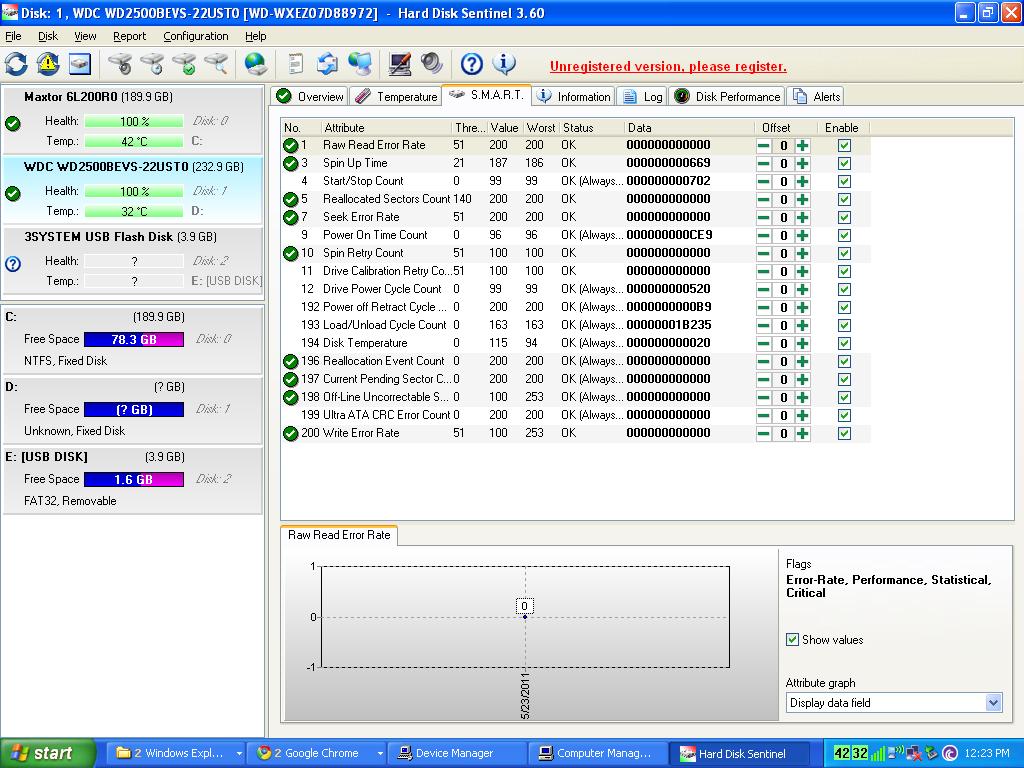1024x768 pixels.
Task: Open the Disk menu
Action: pyautogui.click(x=48, y=36)
